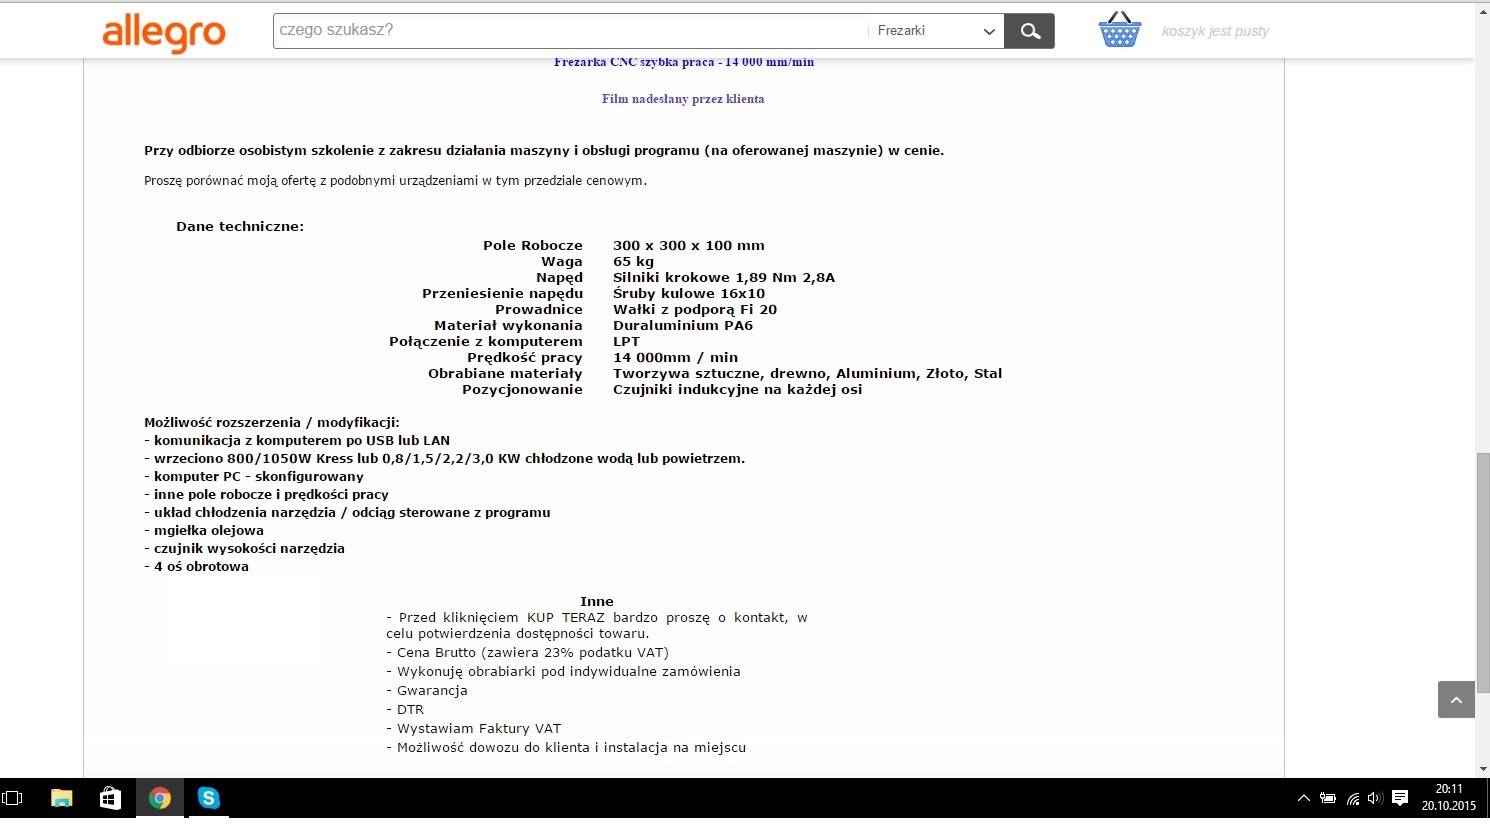Click the clock showing 20:11
The image size is (1490, 824).
(1449, 789)
